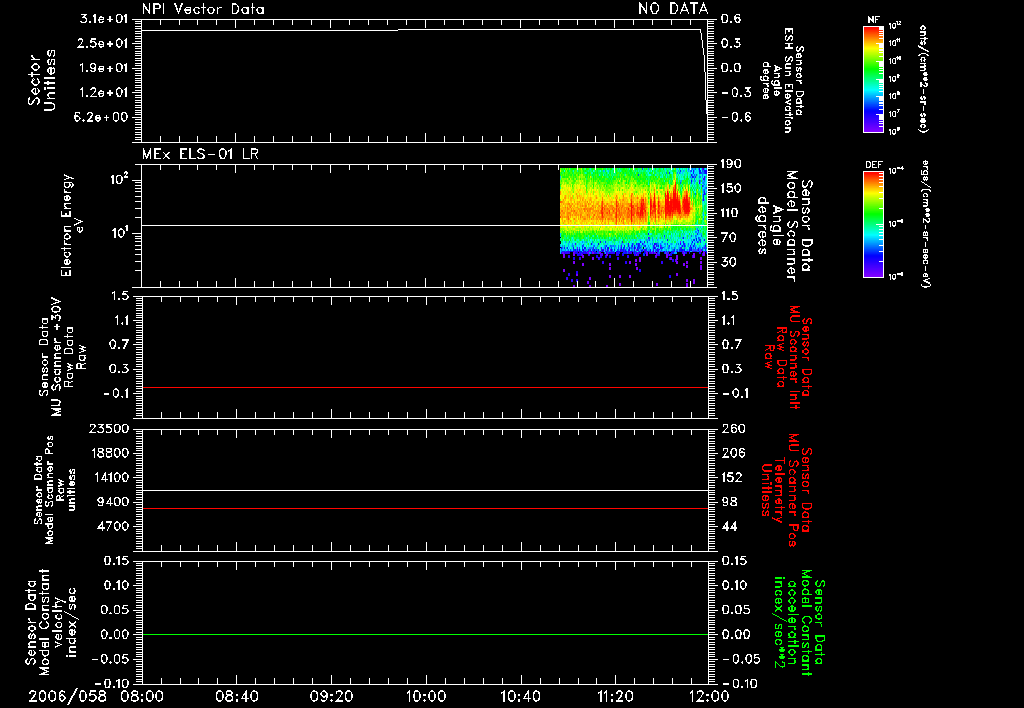
Task: Click the white Model Scanner Pos trace line
Action: [425, 491]
